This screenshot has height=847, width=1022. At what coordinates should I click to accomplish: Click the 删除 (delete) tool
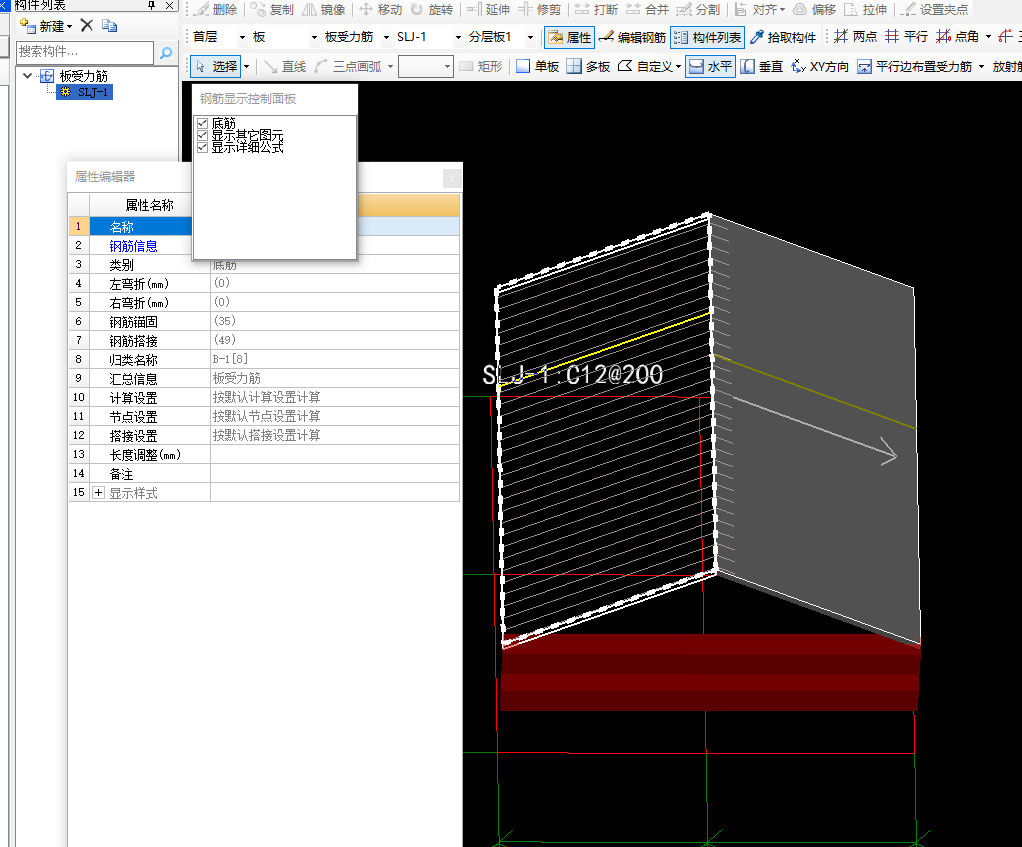pos(216,10)
